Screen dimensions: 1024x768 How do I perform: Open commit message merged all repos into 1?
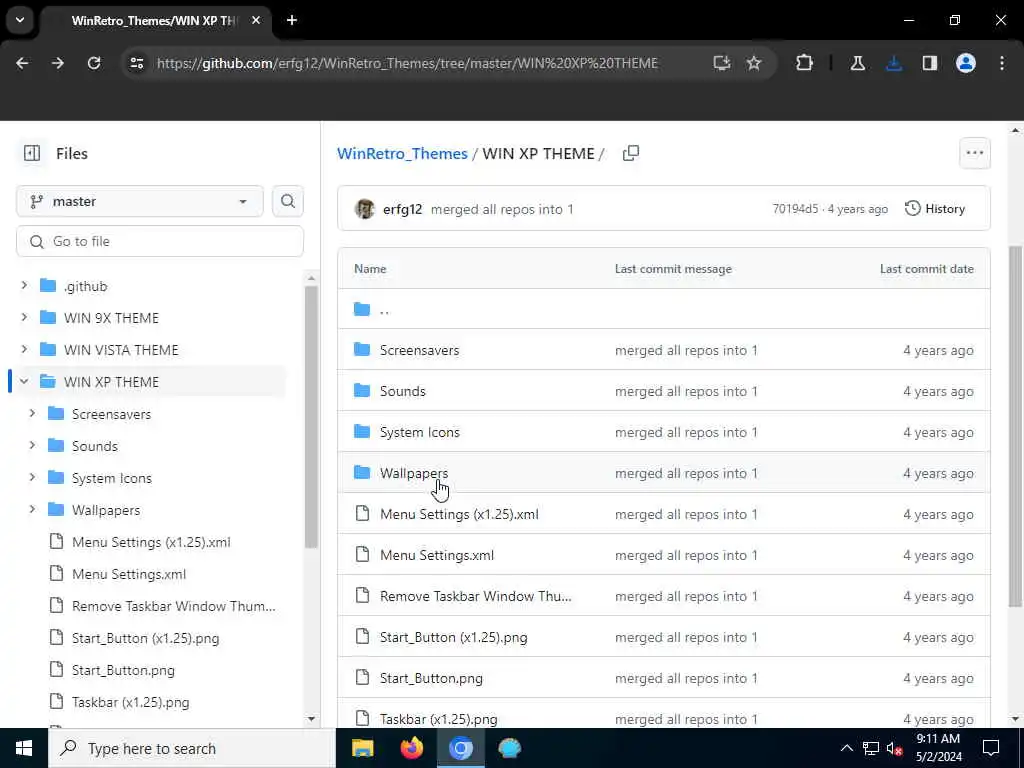pos(502,209)
